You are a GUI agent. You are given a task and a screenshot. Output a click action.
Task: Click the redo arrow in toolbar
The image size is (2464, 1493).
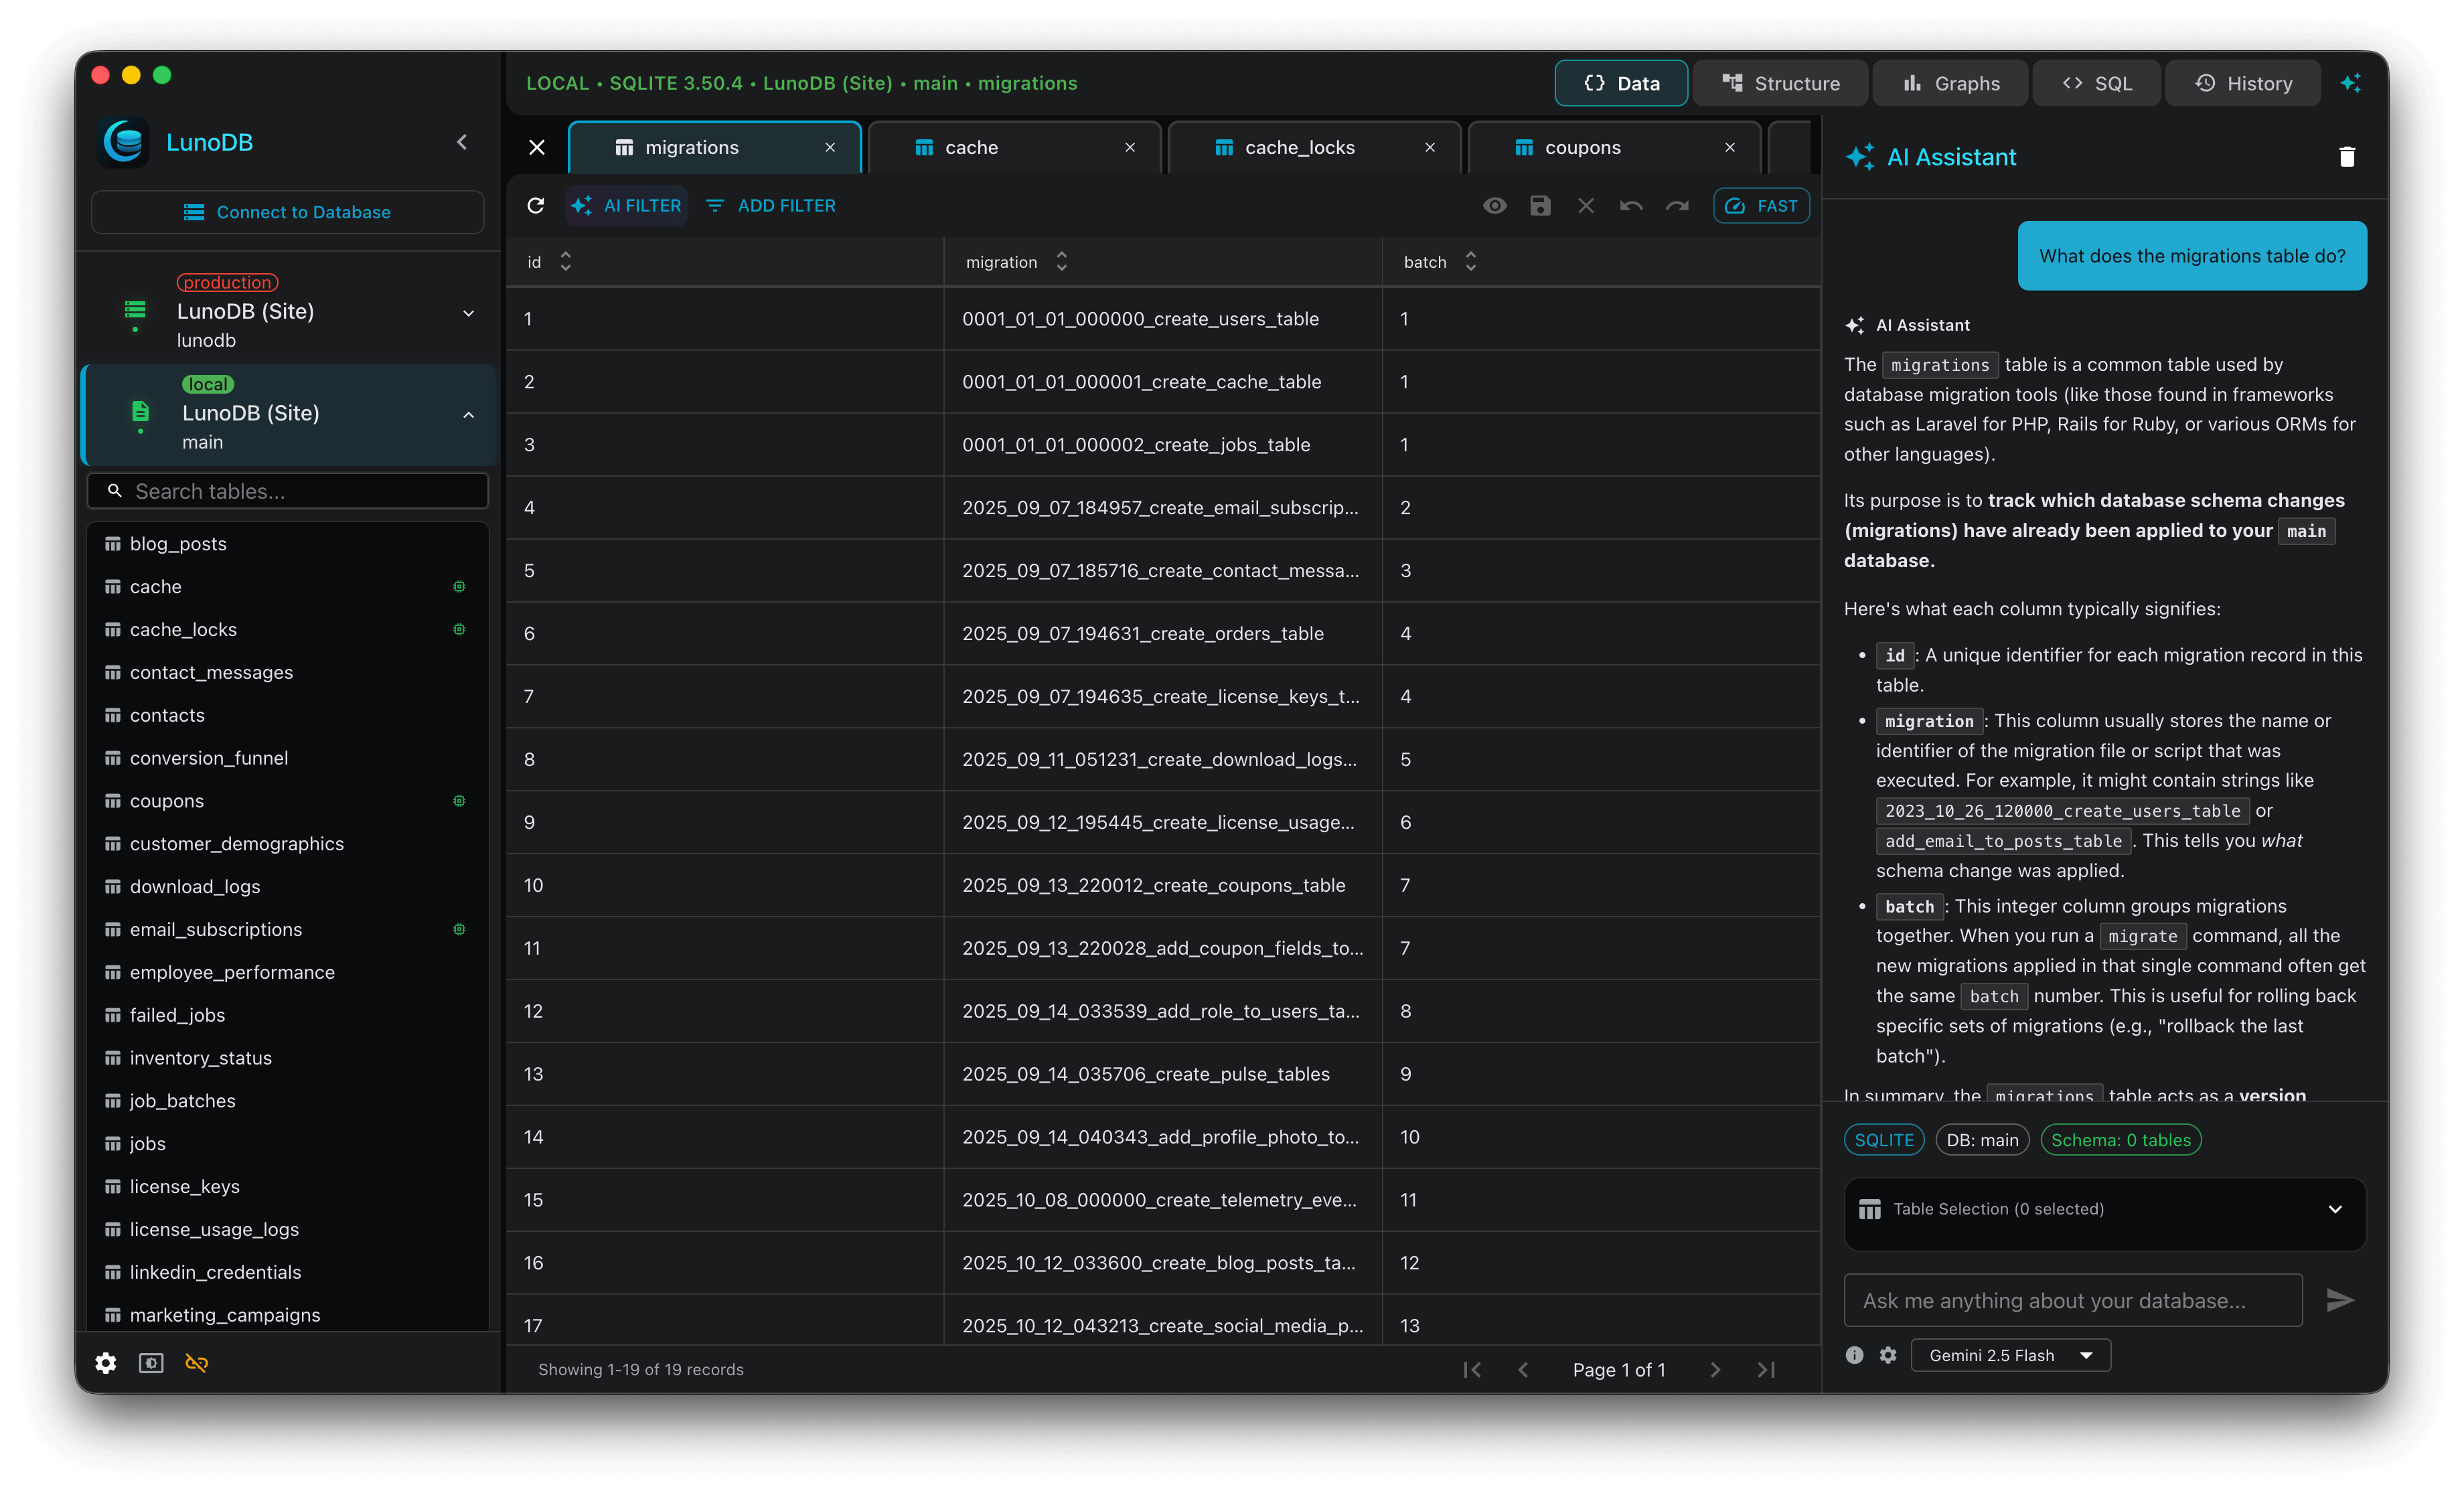tap(1677, 205)
